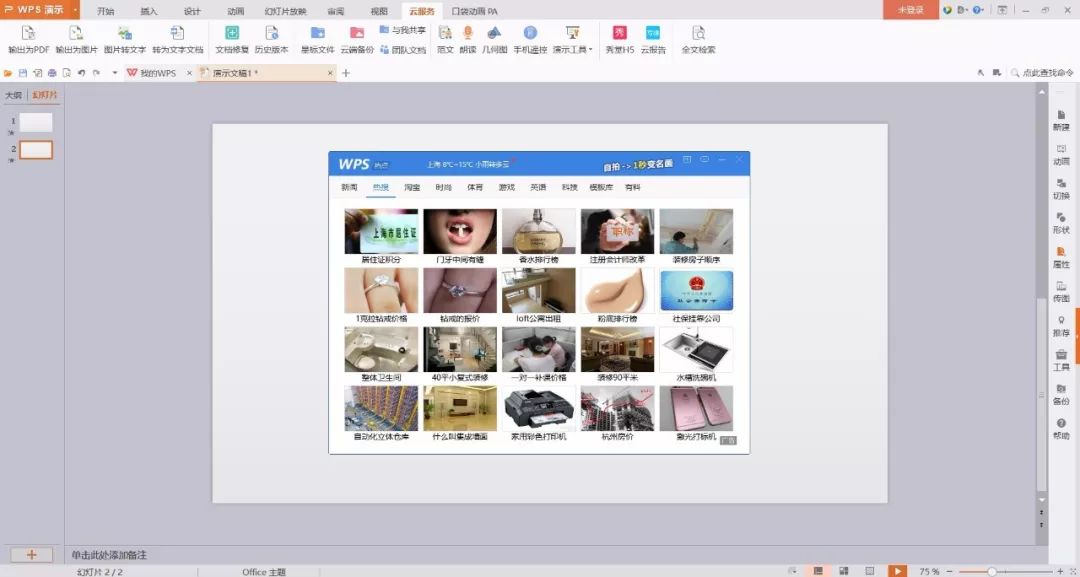This screenshot has height=577, width=1080.
Task: Toggle the slide sorter view in status bar
Action: coord(843,570)
